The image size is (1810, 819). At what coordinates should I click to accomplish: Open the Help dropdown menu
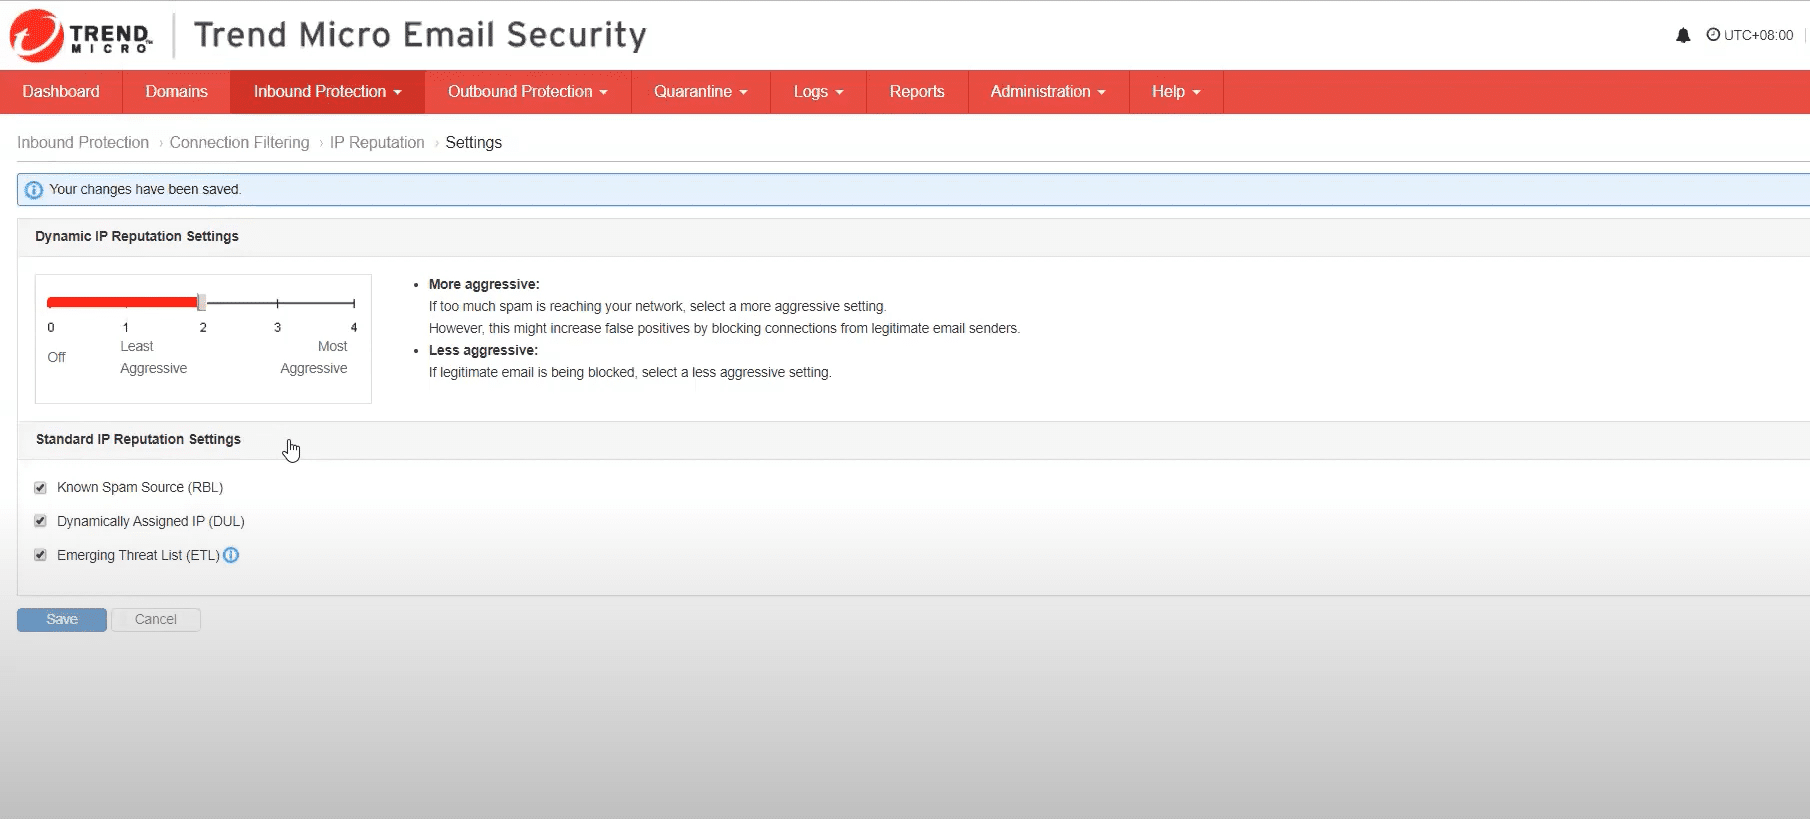coord(1176,92)
